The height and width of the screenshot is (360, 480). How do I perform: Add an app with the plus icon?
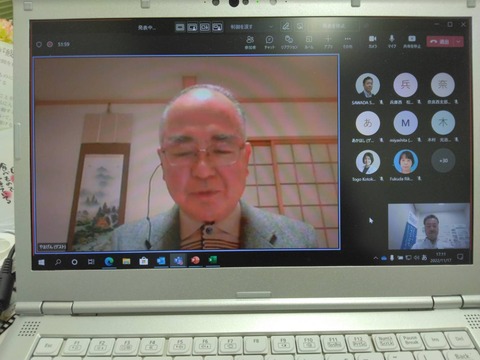pyautogui.click(x=328, y=42)
